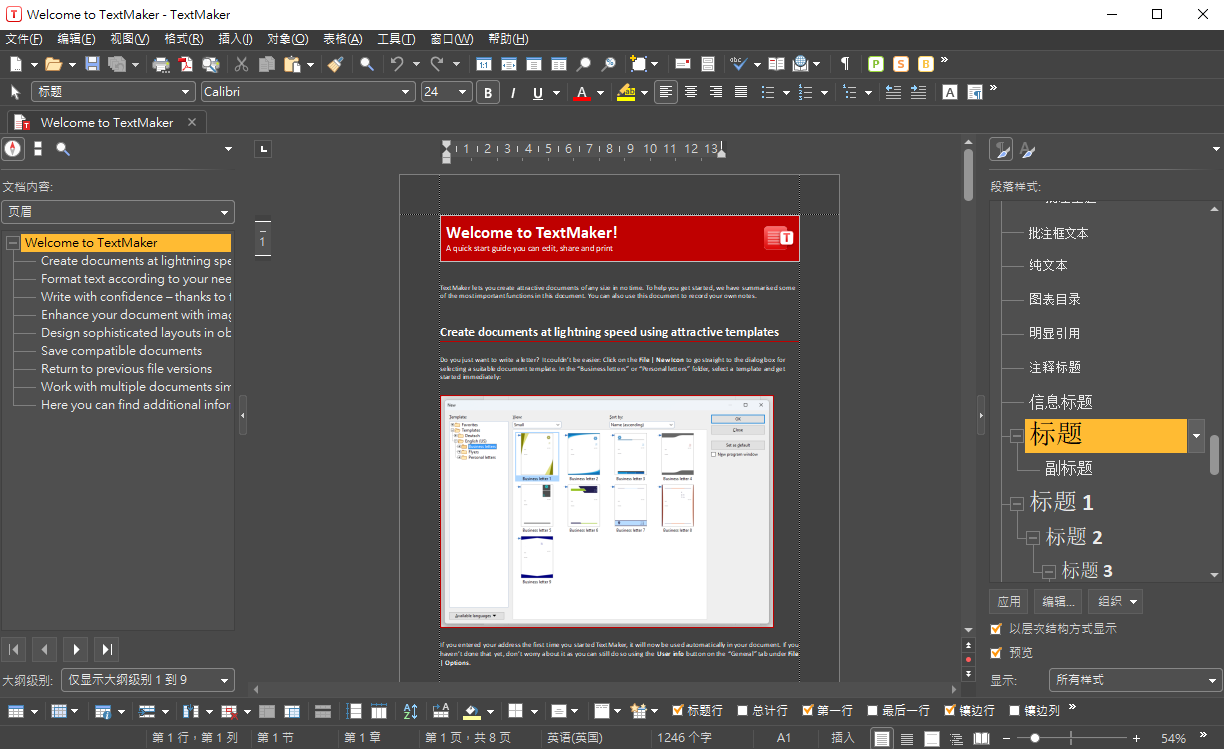Open the 插入(I) menu
The width and height of the screenshot is (1224, 749).
pos(235,39)
